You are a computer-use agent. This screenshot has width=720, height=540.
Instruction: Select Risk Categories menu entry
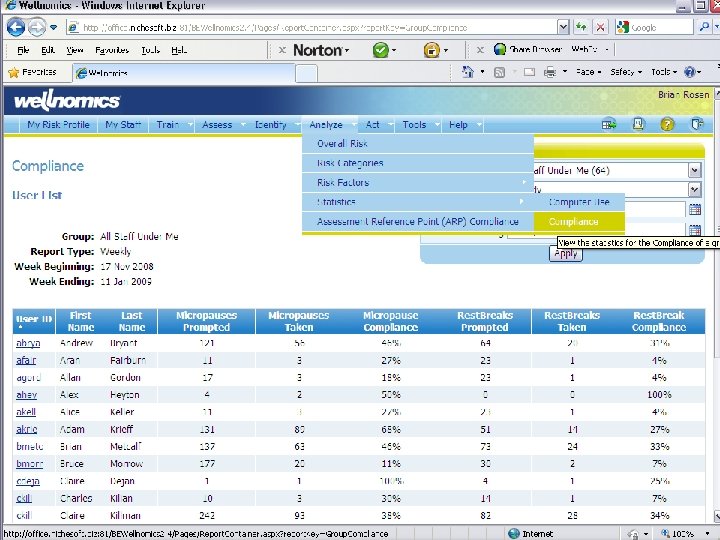point(418,163)
